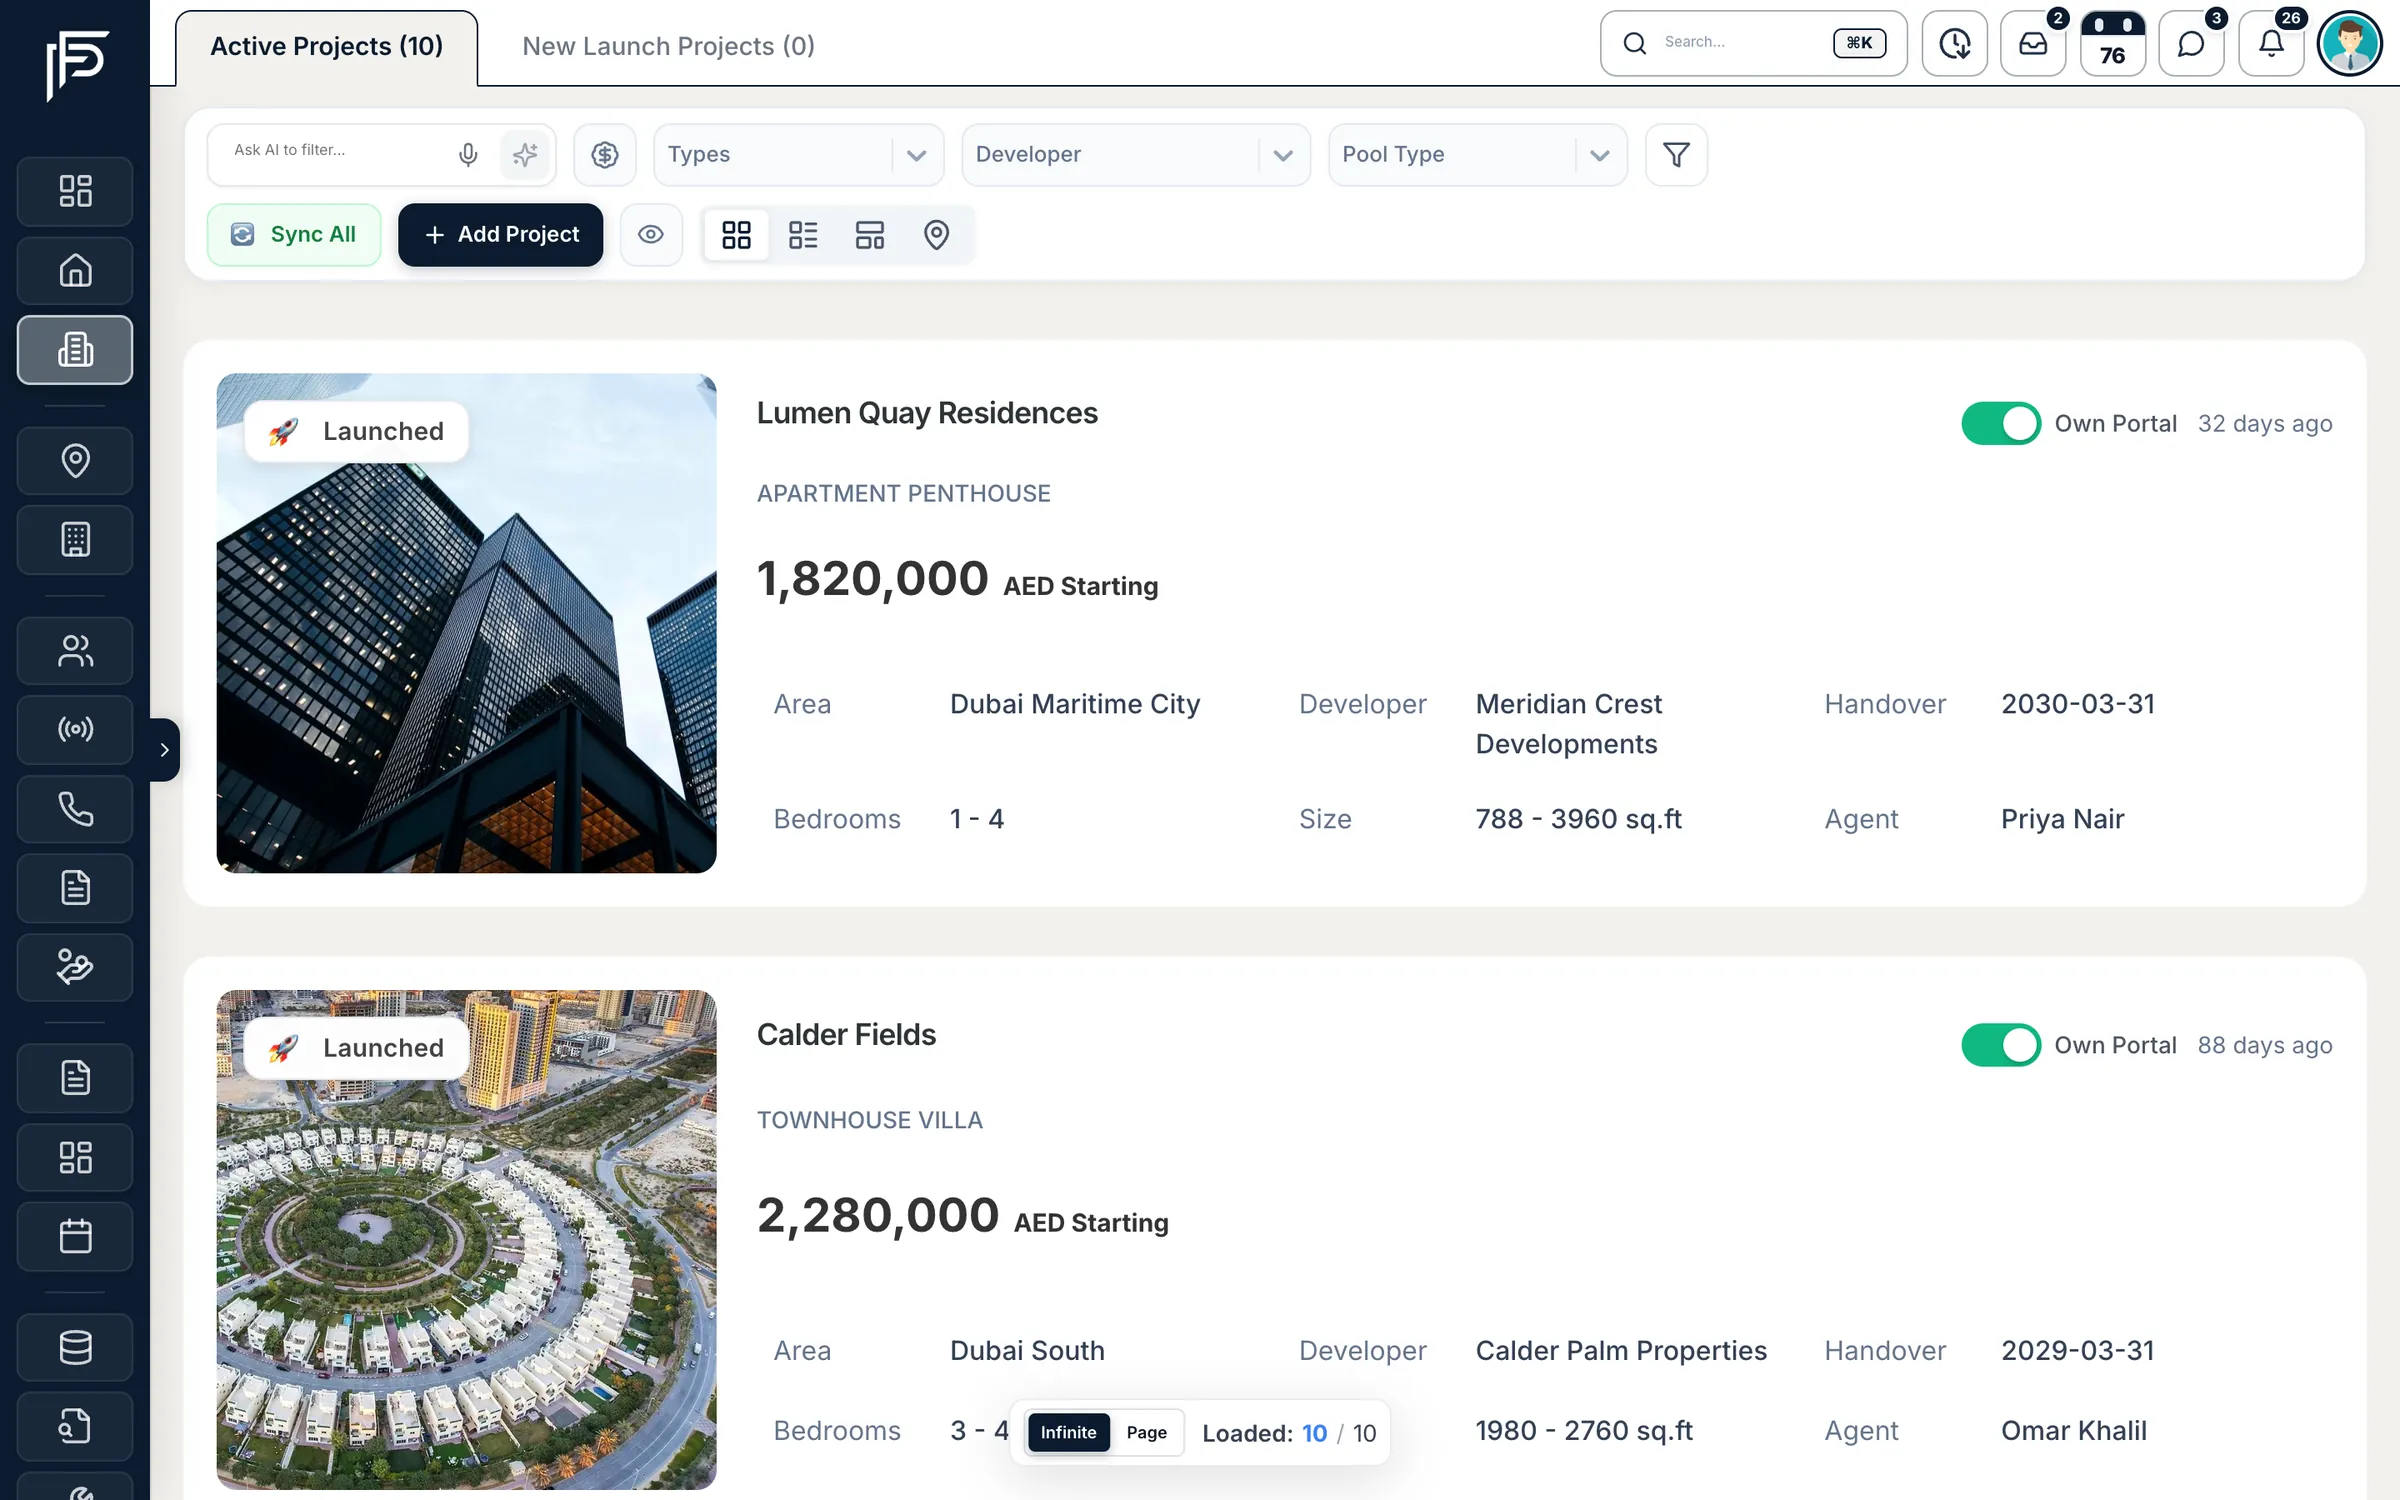The height and width of the screenshot is (1500, 2400).
Task: Open the Developer dropdown
Action: tap(1135, 154)
